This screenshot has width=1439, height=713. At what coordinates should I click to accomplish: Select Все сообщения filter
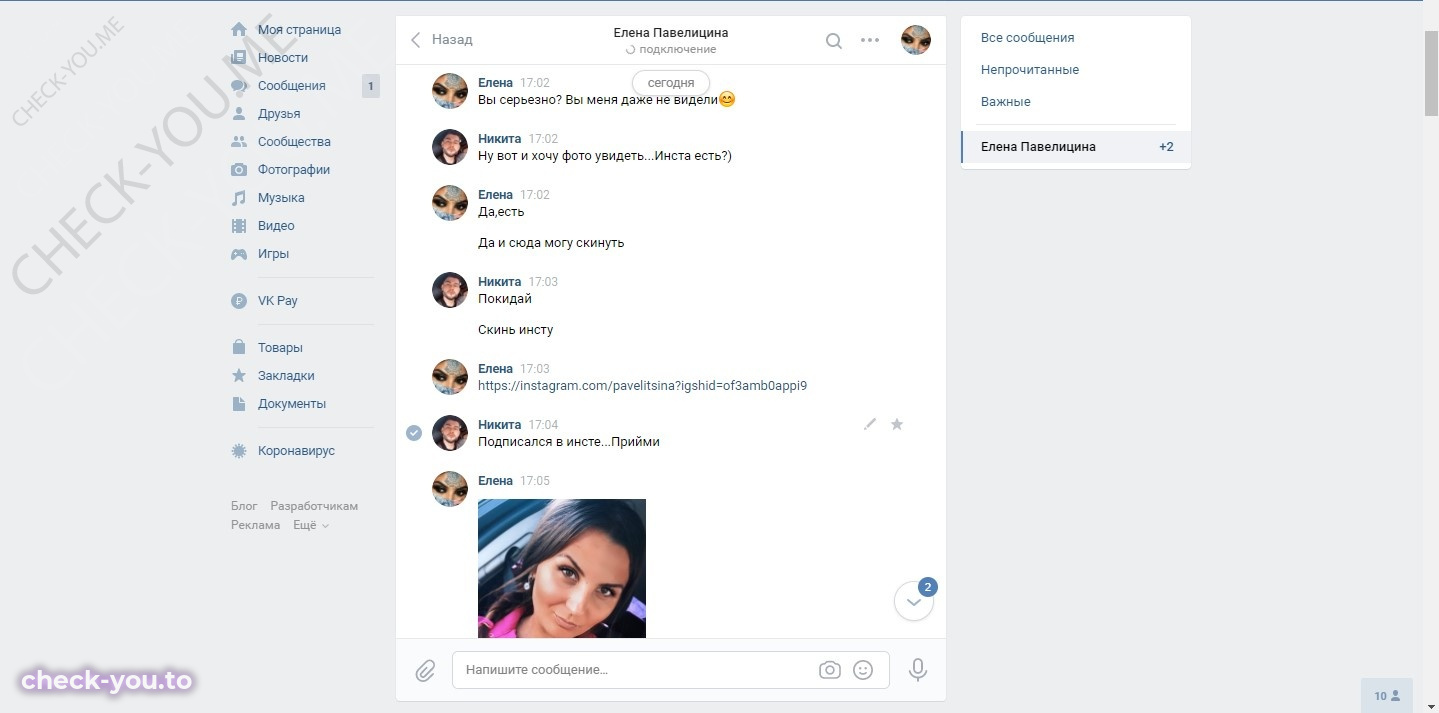pos(1028,38)
